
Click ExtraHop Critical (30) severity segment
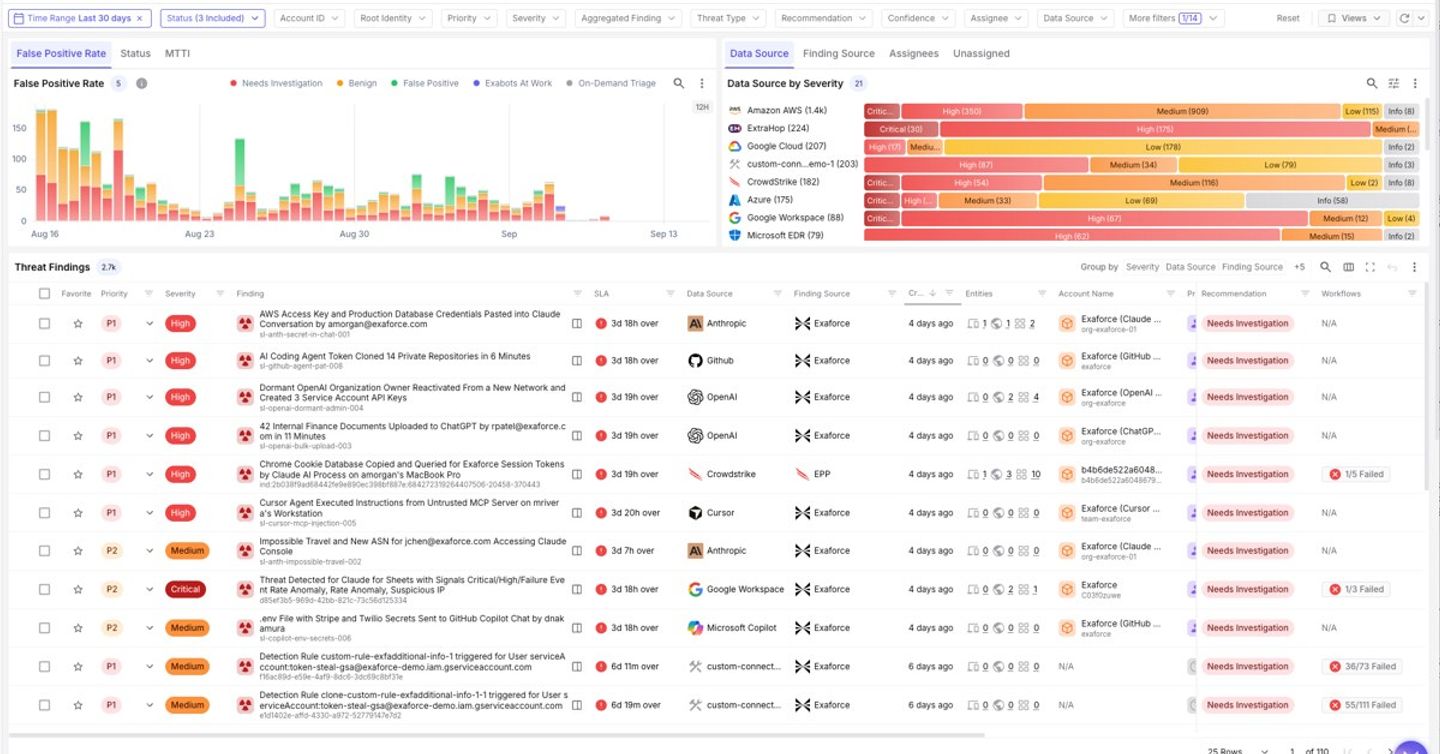pyautogui.click(x=901, y=129)
